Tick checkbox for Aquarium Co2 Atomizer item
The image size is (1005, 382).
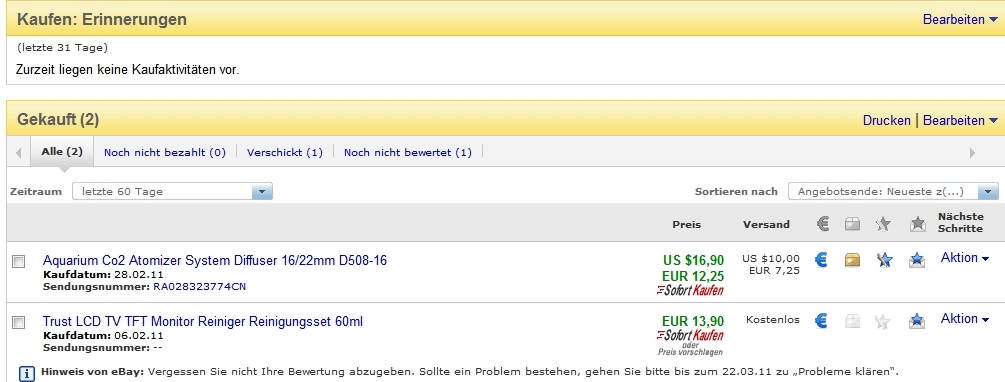[19, 262]
